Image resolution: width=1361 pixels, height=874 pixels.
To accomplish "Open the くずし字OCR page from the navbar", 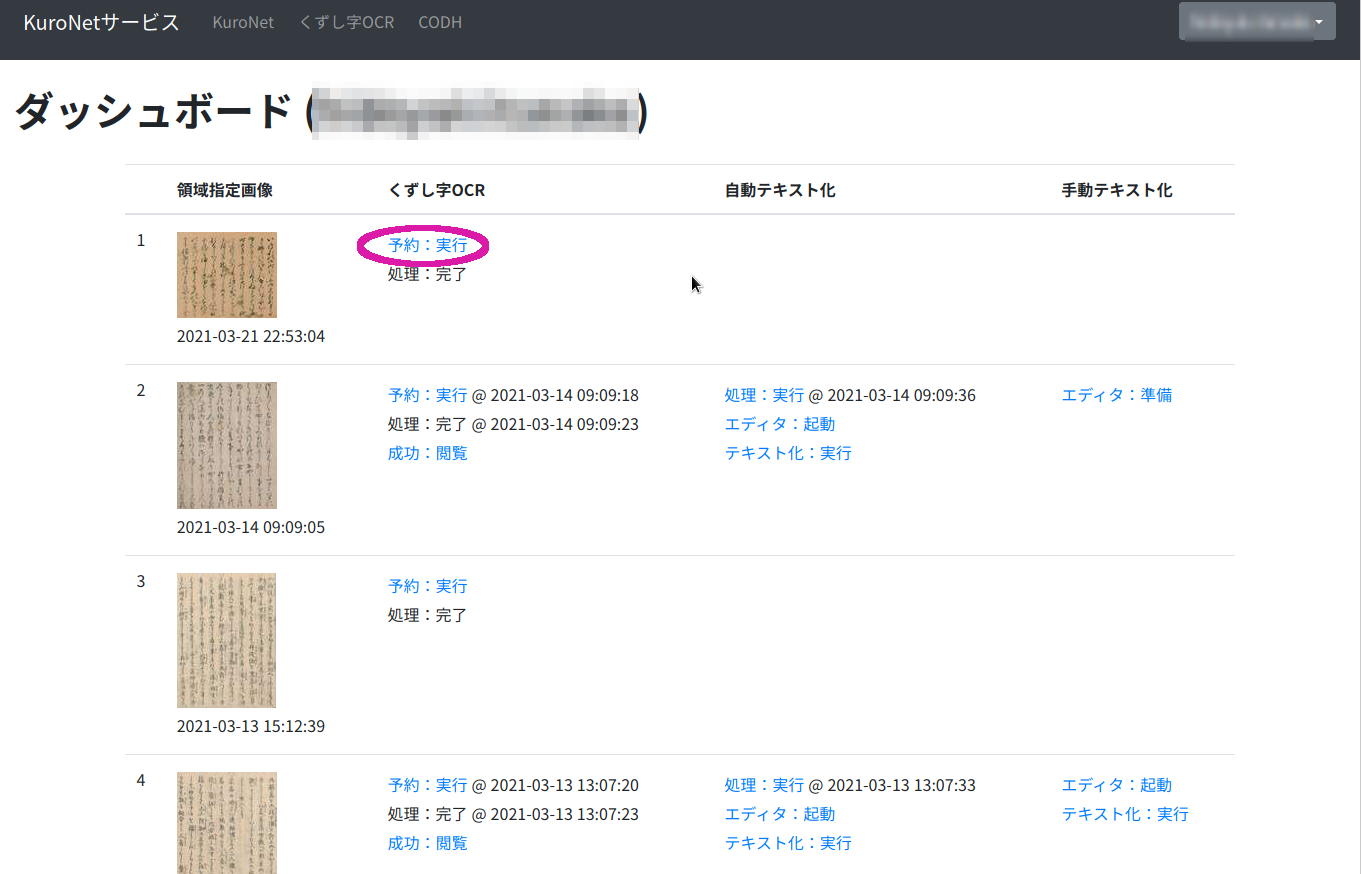I will (x=346, y=22).
